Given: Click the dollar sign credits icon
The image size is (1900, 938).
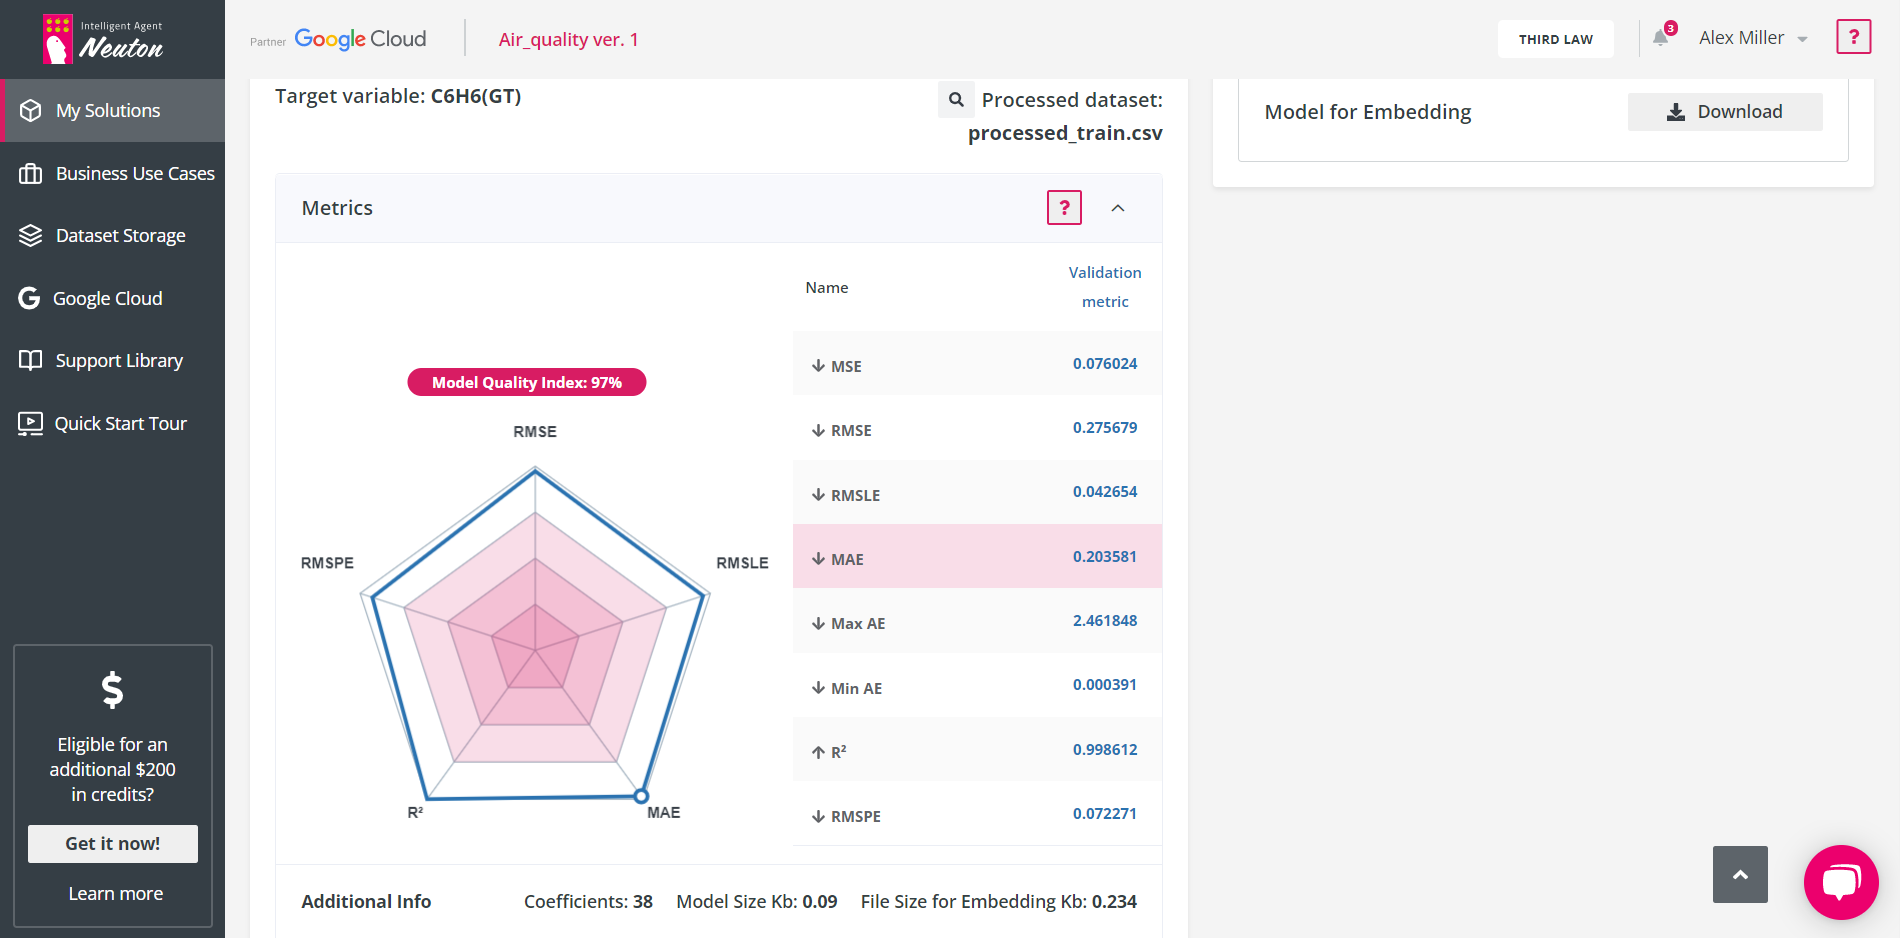Looking at the screenshot, I should pos(113,690).
